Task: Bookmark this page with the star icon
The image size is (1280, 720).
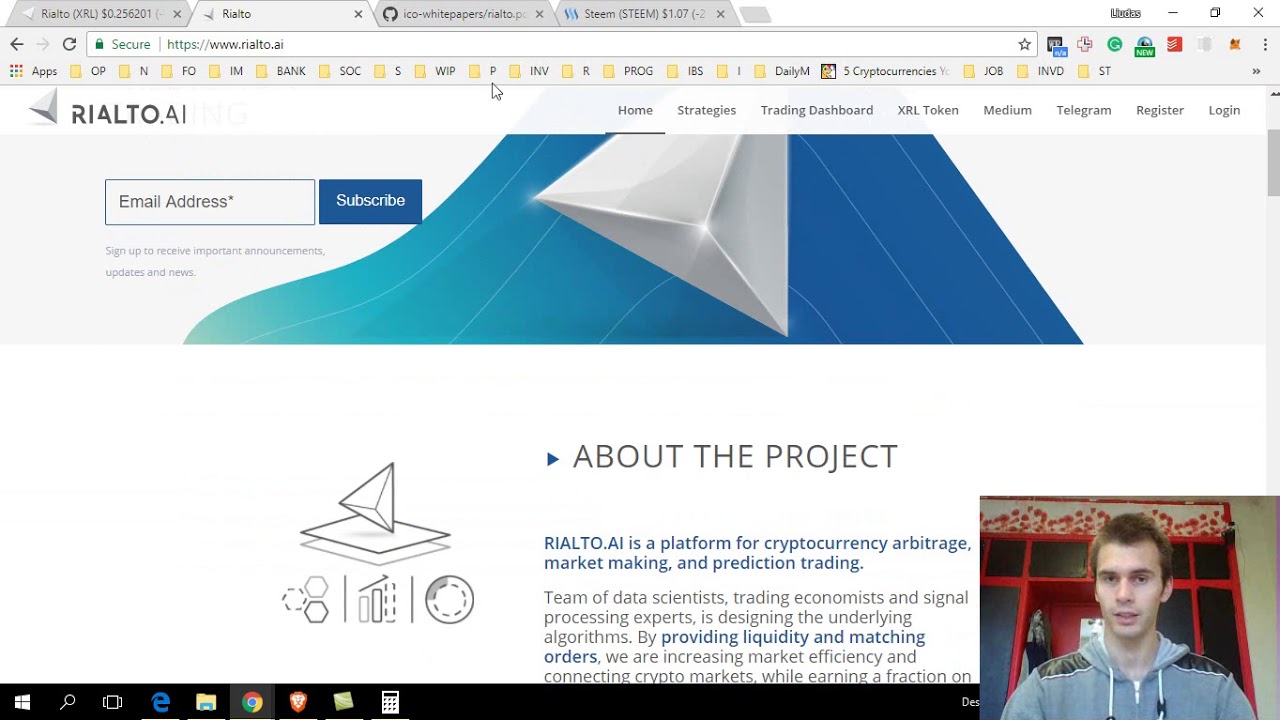Action: pos(1024,44)
